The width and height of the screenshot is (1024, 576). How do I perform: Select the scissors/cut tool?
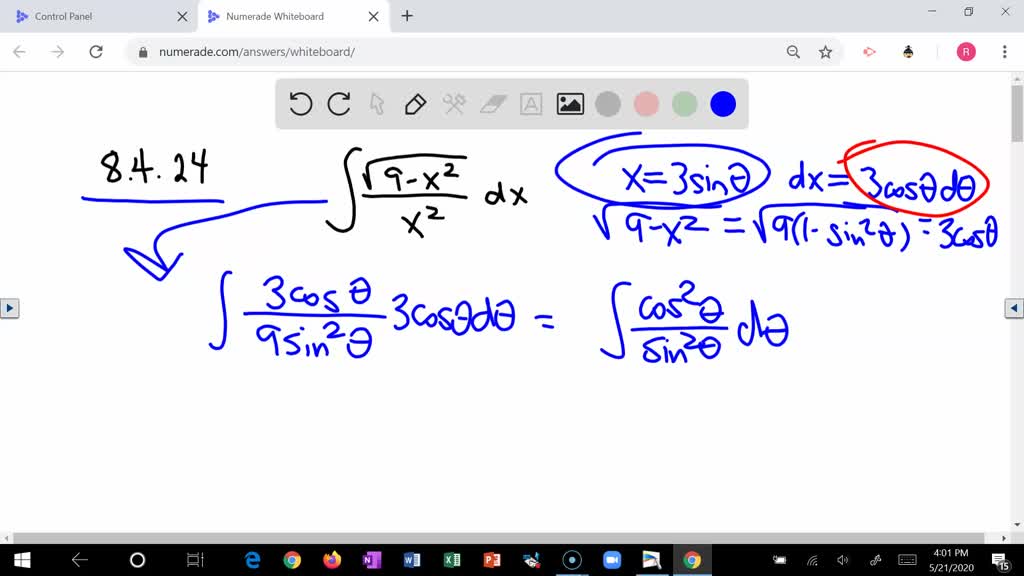click(x=454, y=103)
